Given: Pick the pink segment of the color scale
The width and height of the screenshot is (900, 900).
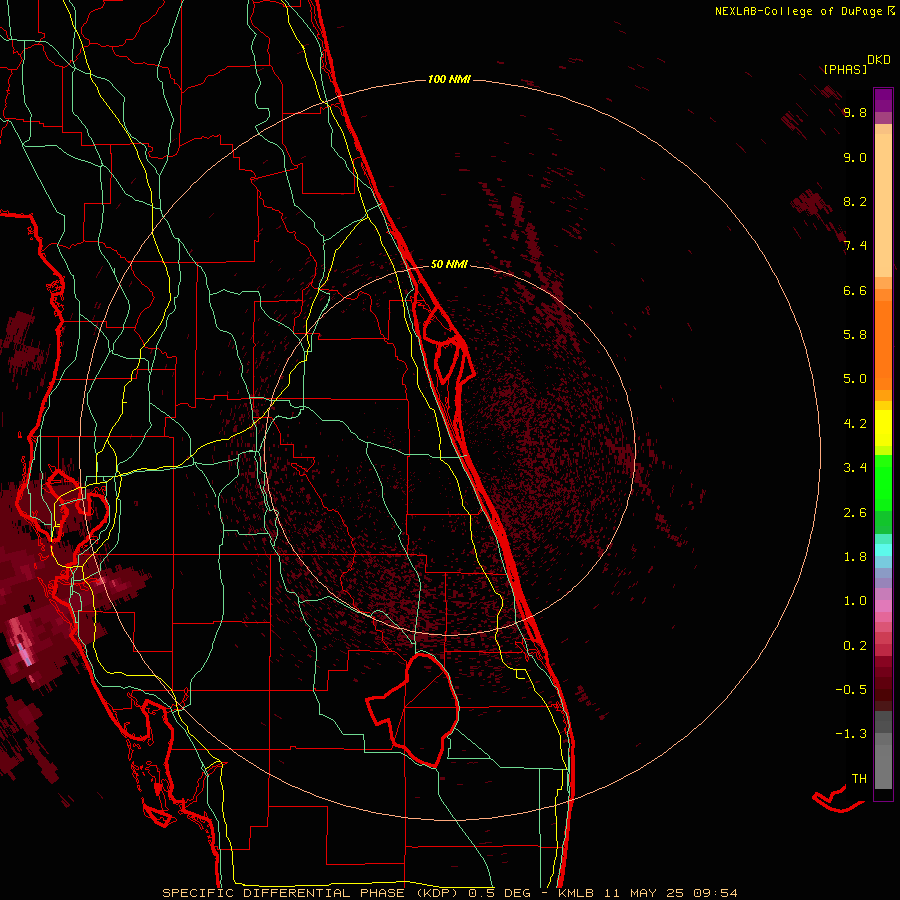Looking at the screenshot, I should [x=883, y=606].
